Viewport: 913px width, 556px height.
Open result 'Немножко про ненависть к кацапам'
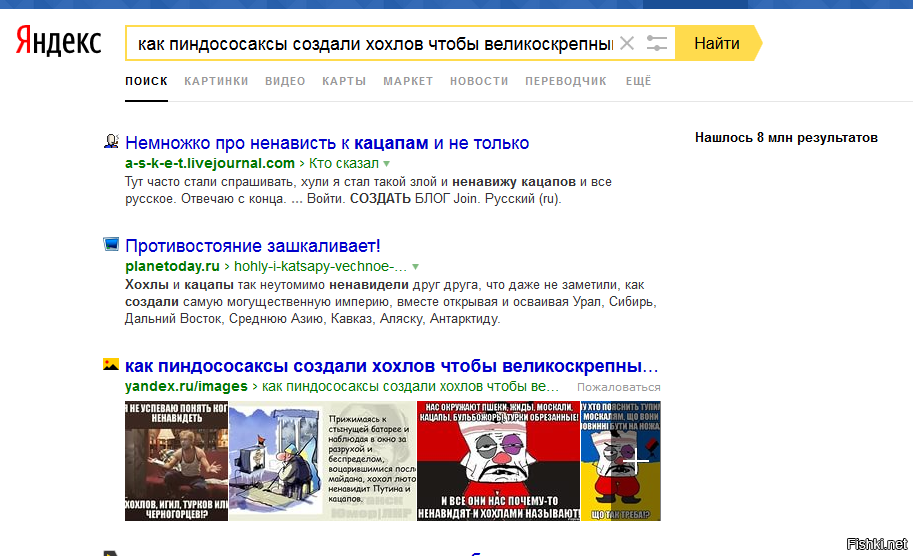327,143
